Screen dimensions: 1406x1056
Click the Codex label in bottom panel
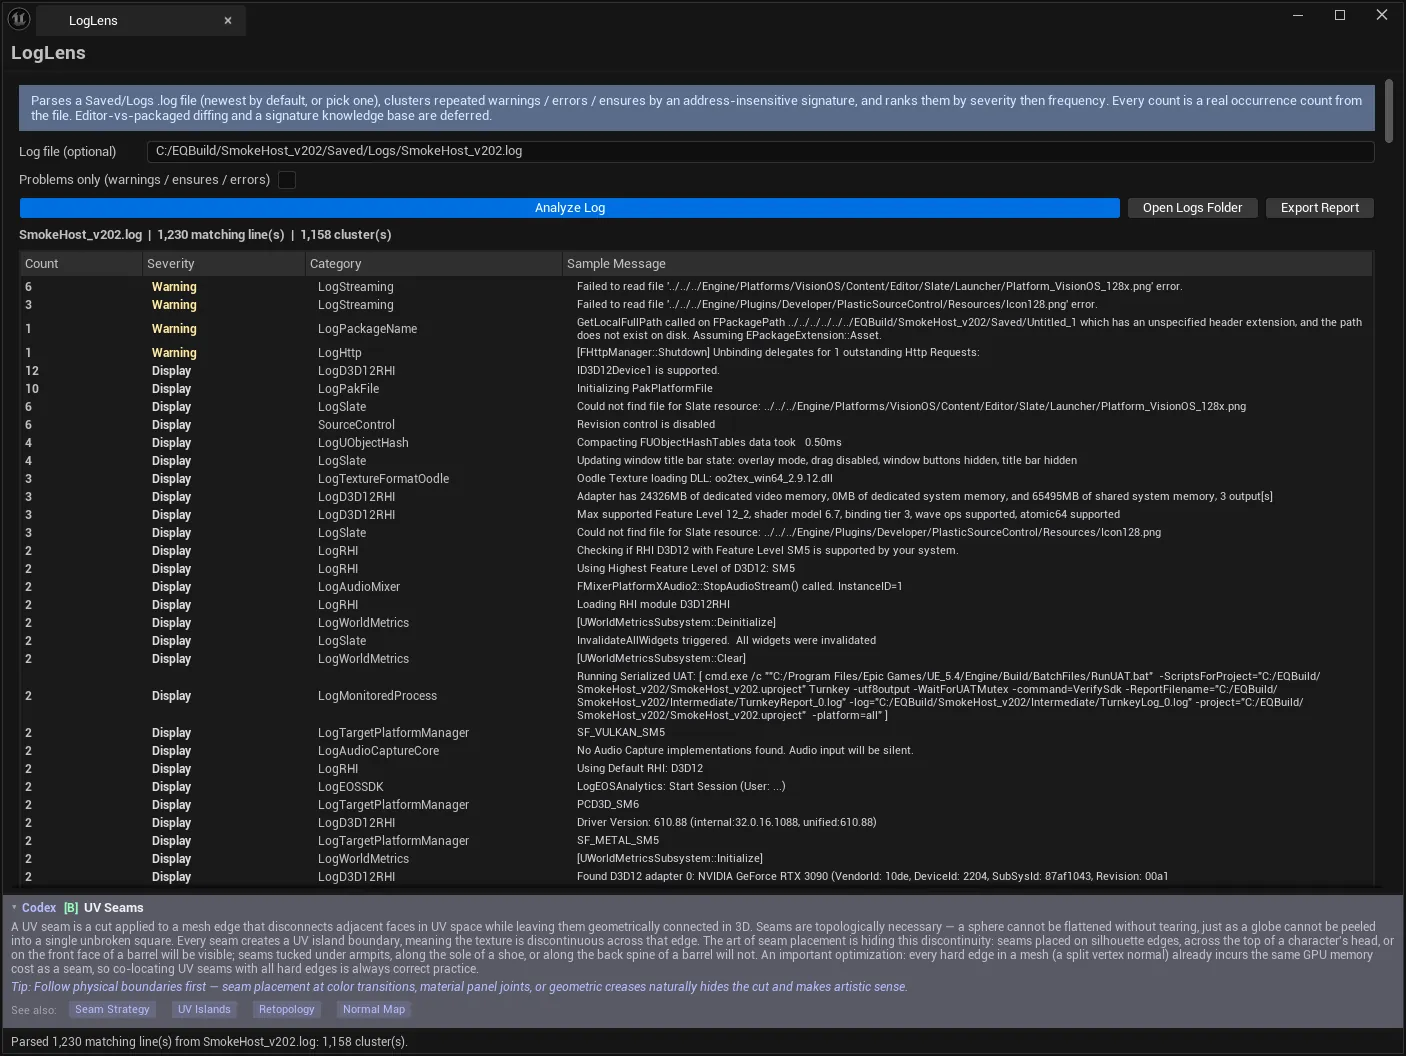[39, 908]
